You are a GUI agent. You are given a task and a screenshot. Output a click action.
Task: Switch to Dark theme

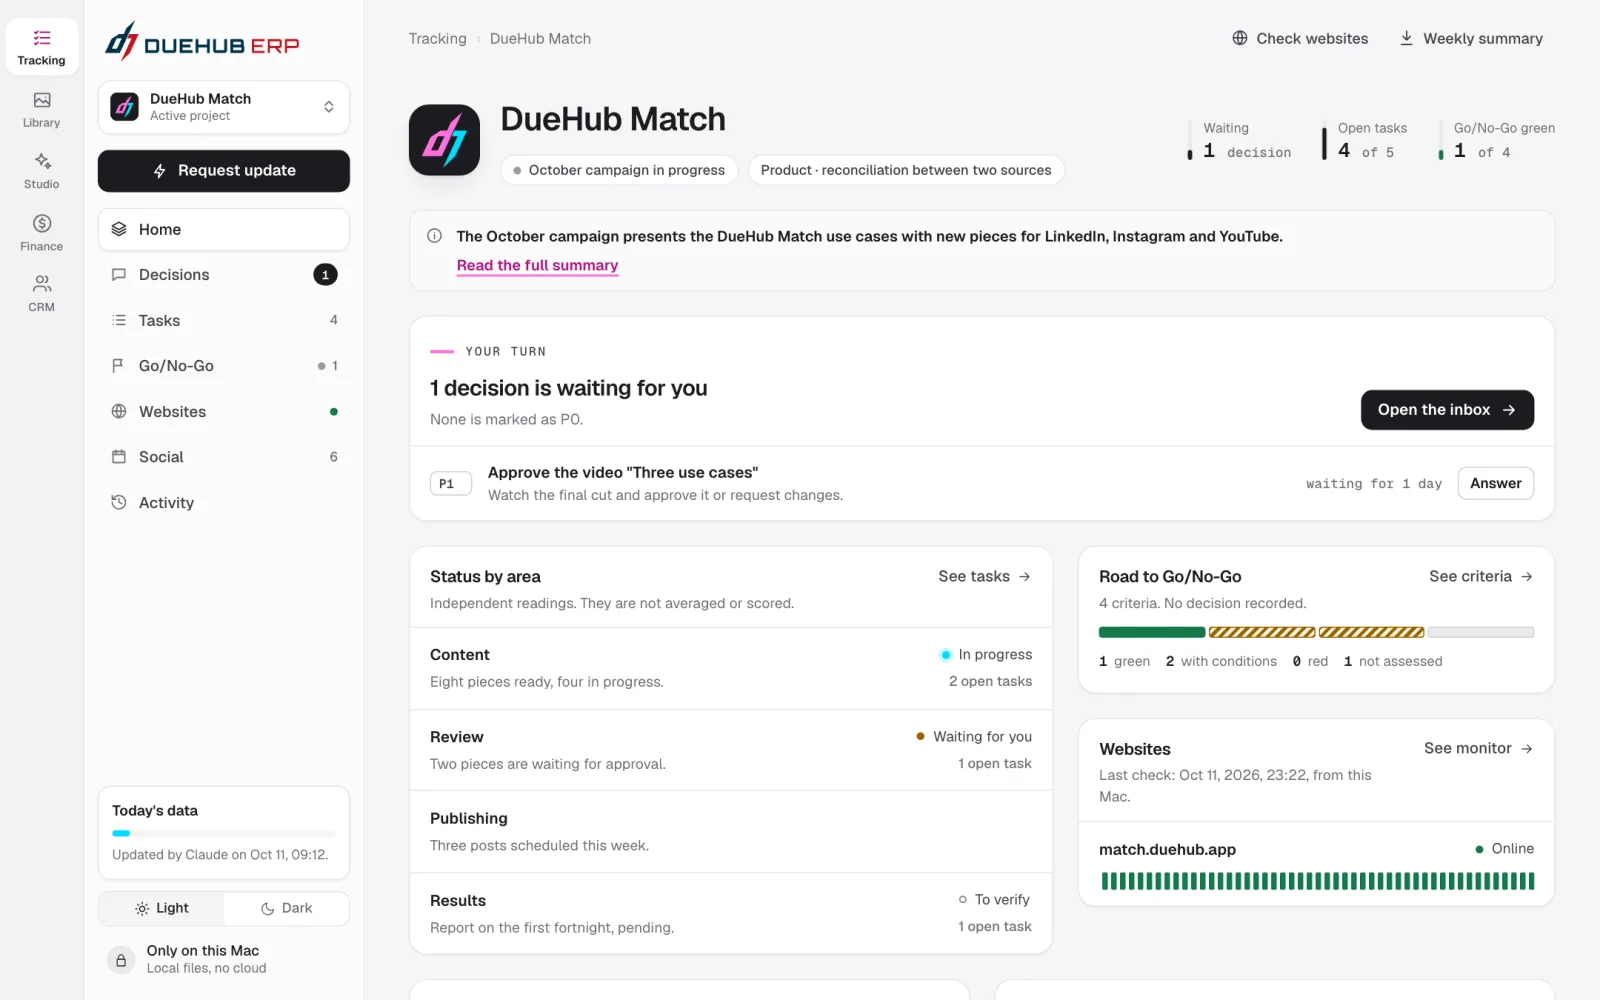click(x=286, y=908)
